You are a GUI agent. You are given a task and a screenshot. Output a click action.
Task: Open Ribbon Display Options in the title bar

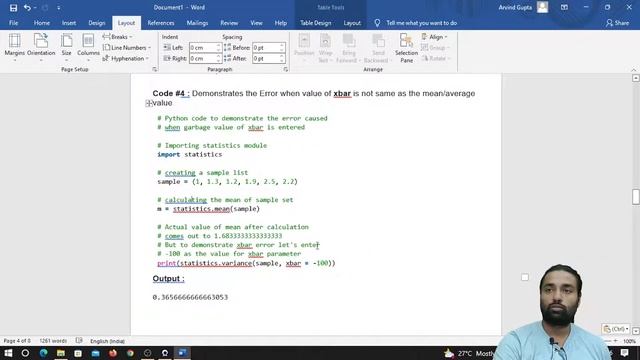pos(564,7)
